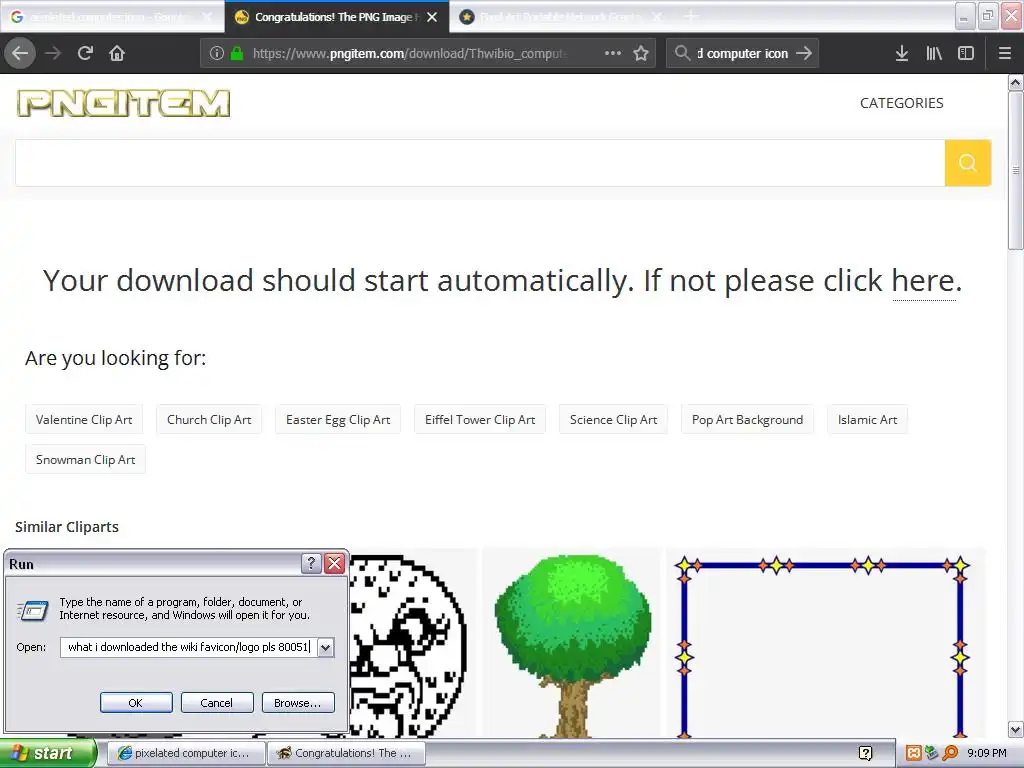Click the green secure padlock icon
This screenshot has width=1024, height=768.
(237, 54)
